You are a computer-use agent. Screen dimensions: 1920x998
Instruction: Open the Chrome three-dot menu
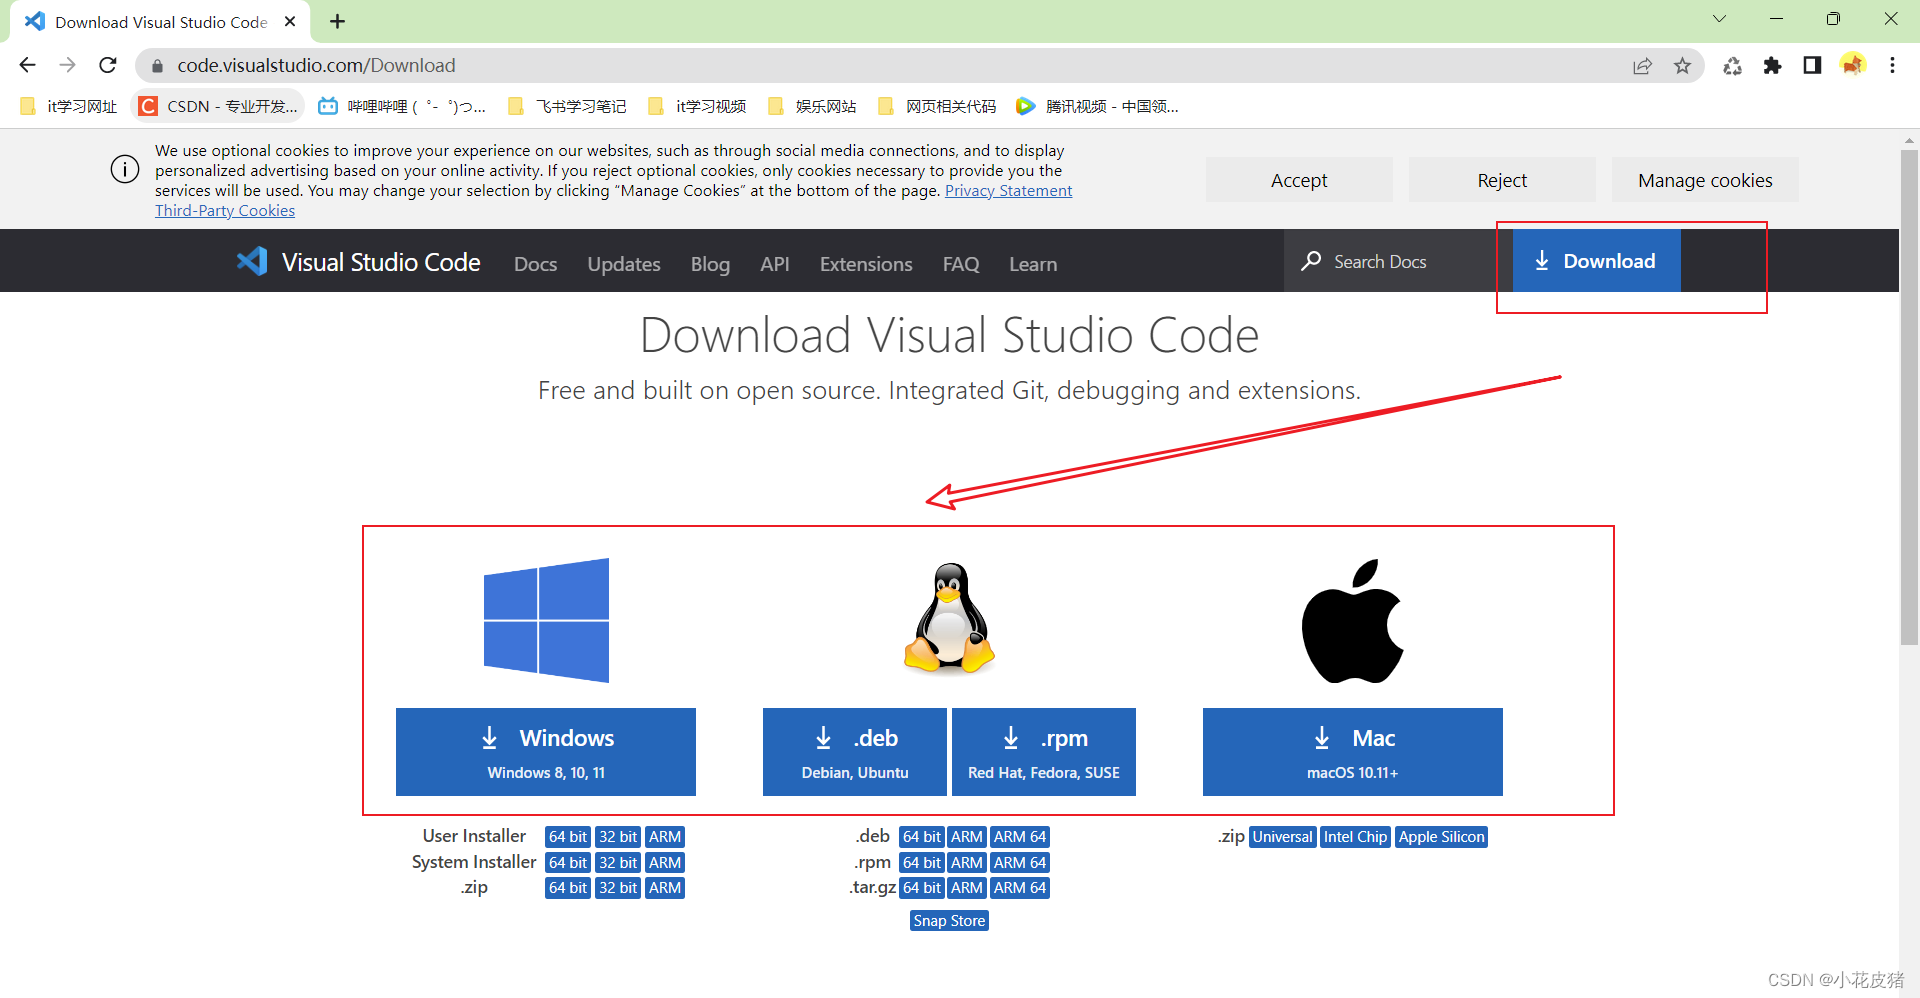[x=1892, y=66]
